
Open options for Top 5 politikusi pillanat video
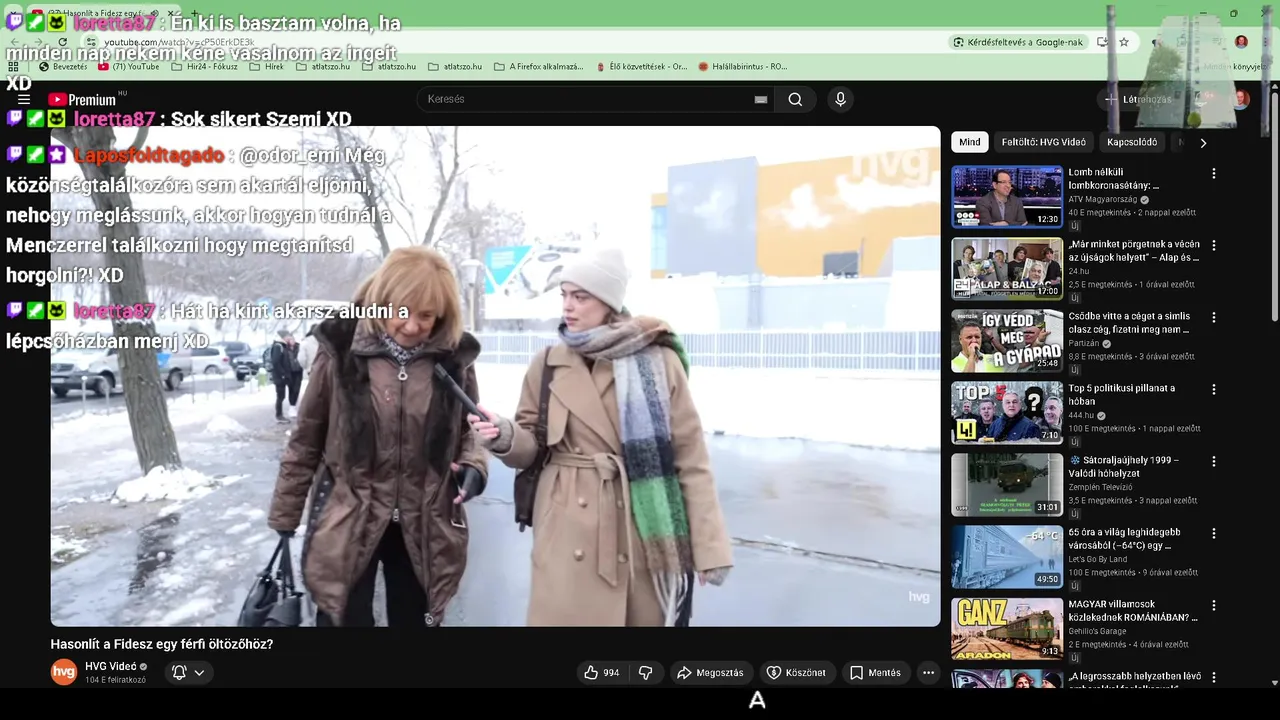pos(1214,389)
